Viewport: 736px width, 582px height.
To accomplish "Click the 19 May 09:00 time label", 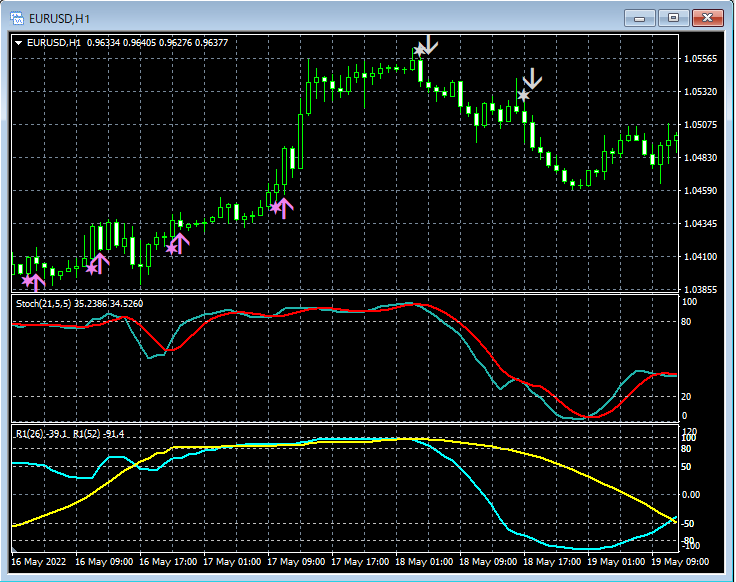I will tap(680, 562).
